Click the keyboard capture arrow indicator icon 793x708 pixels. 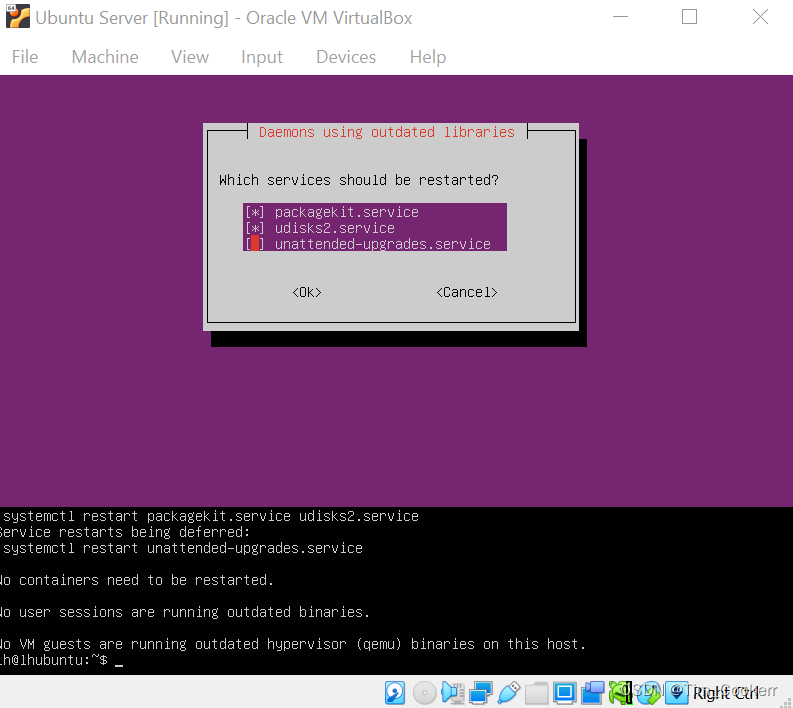[676, 692]
